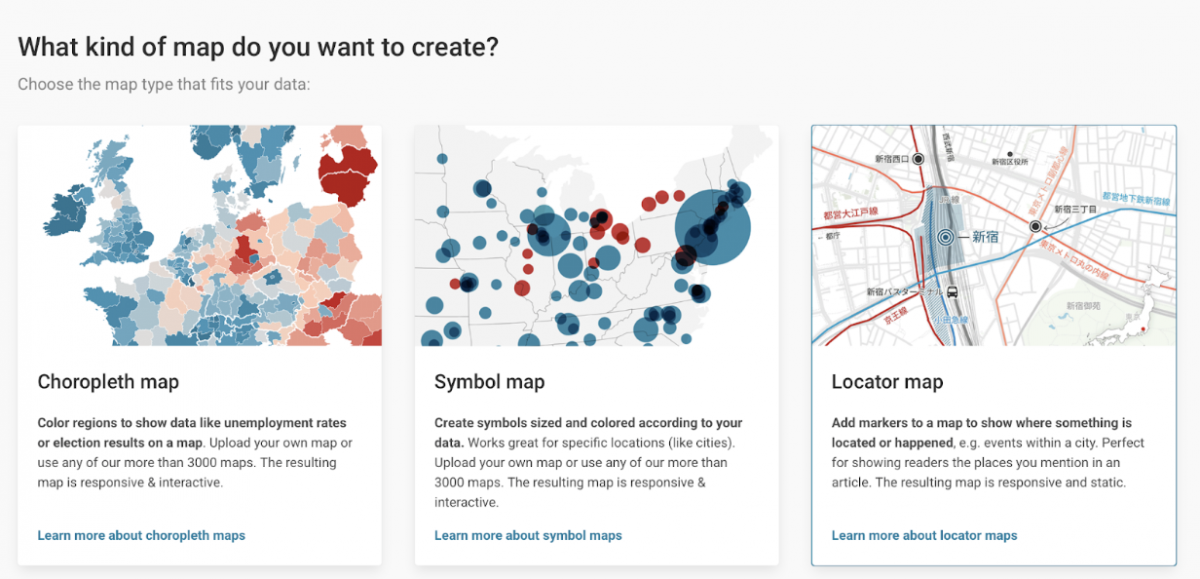Click the small black dot near 新宿区役所 label
Screen dimensions: 1200x579
click(x=1009, y=156)
